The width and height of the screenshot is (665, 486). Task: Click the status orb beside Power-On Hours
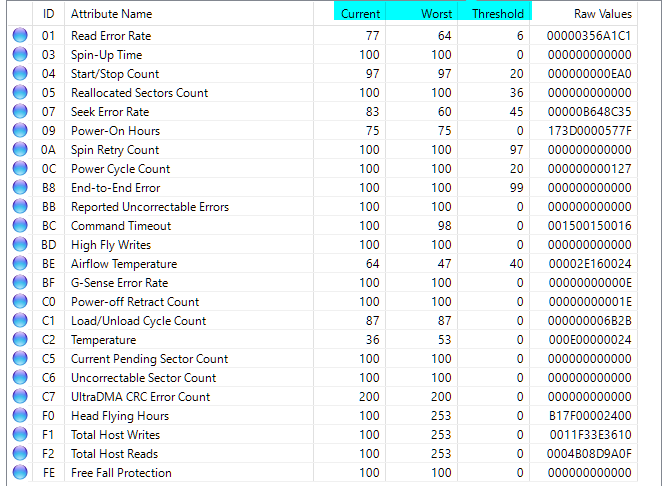(19, 131)
